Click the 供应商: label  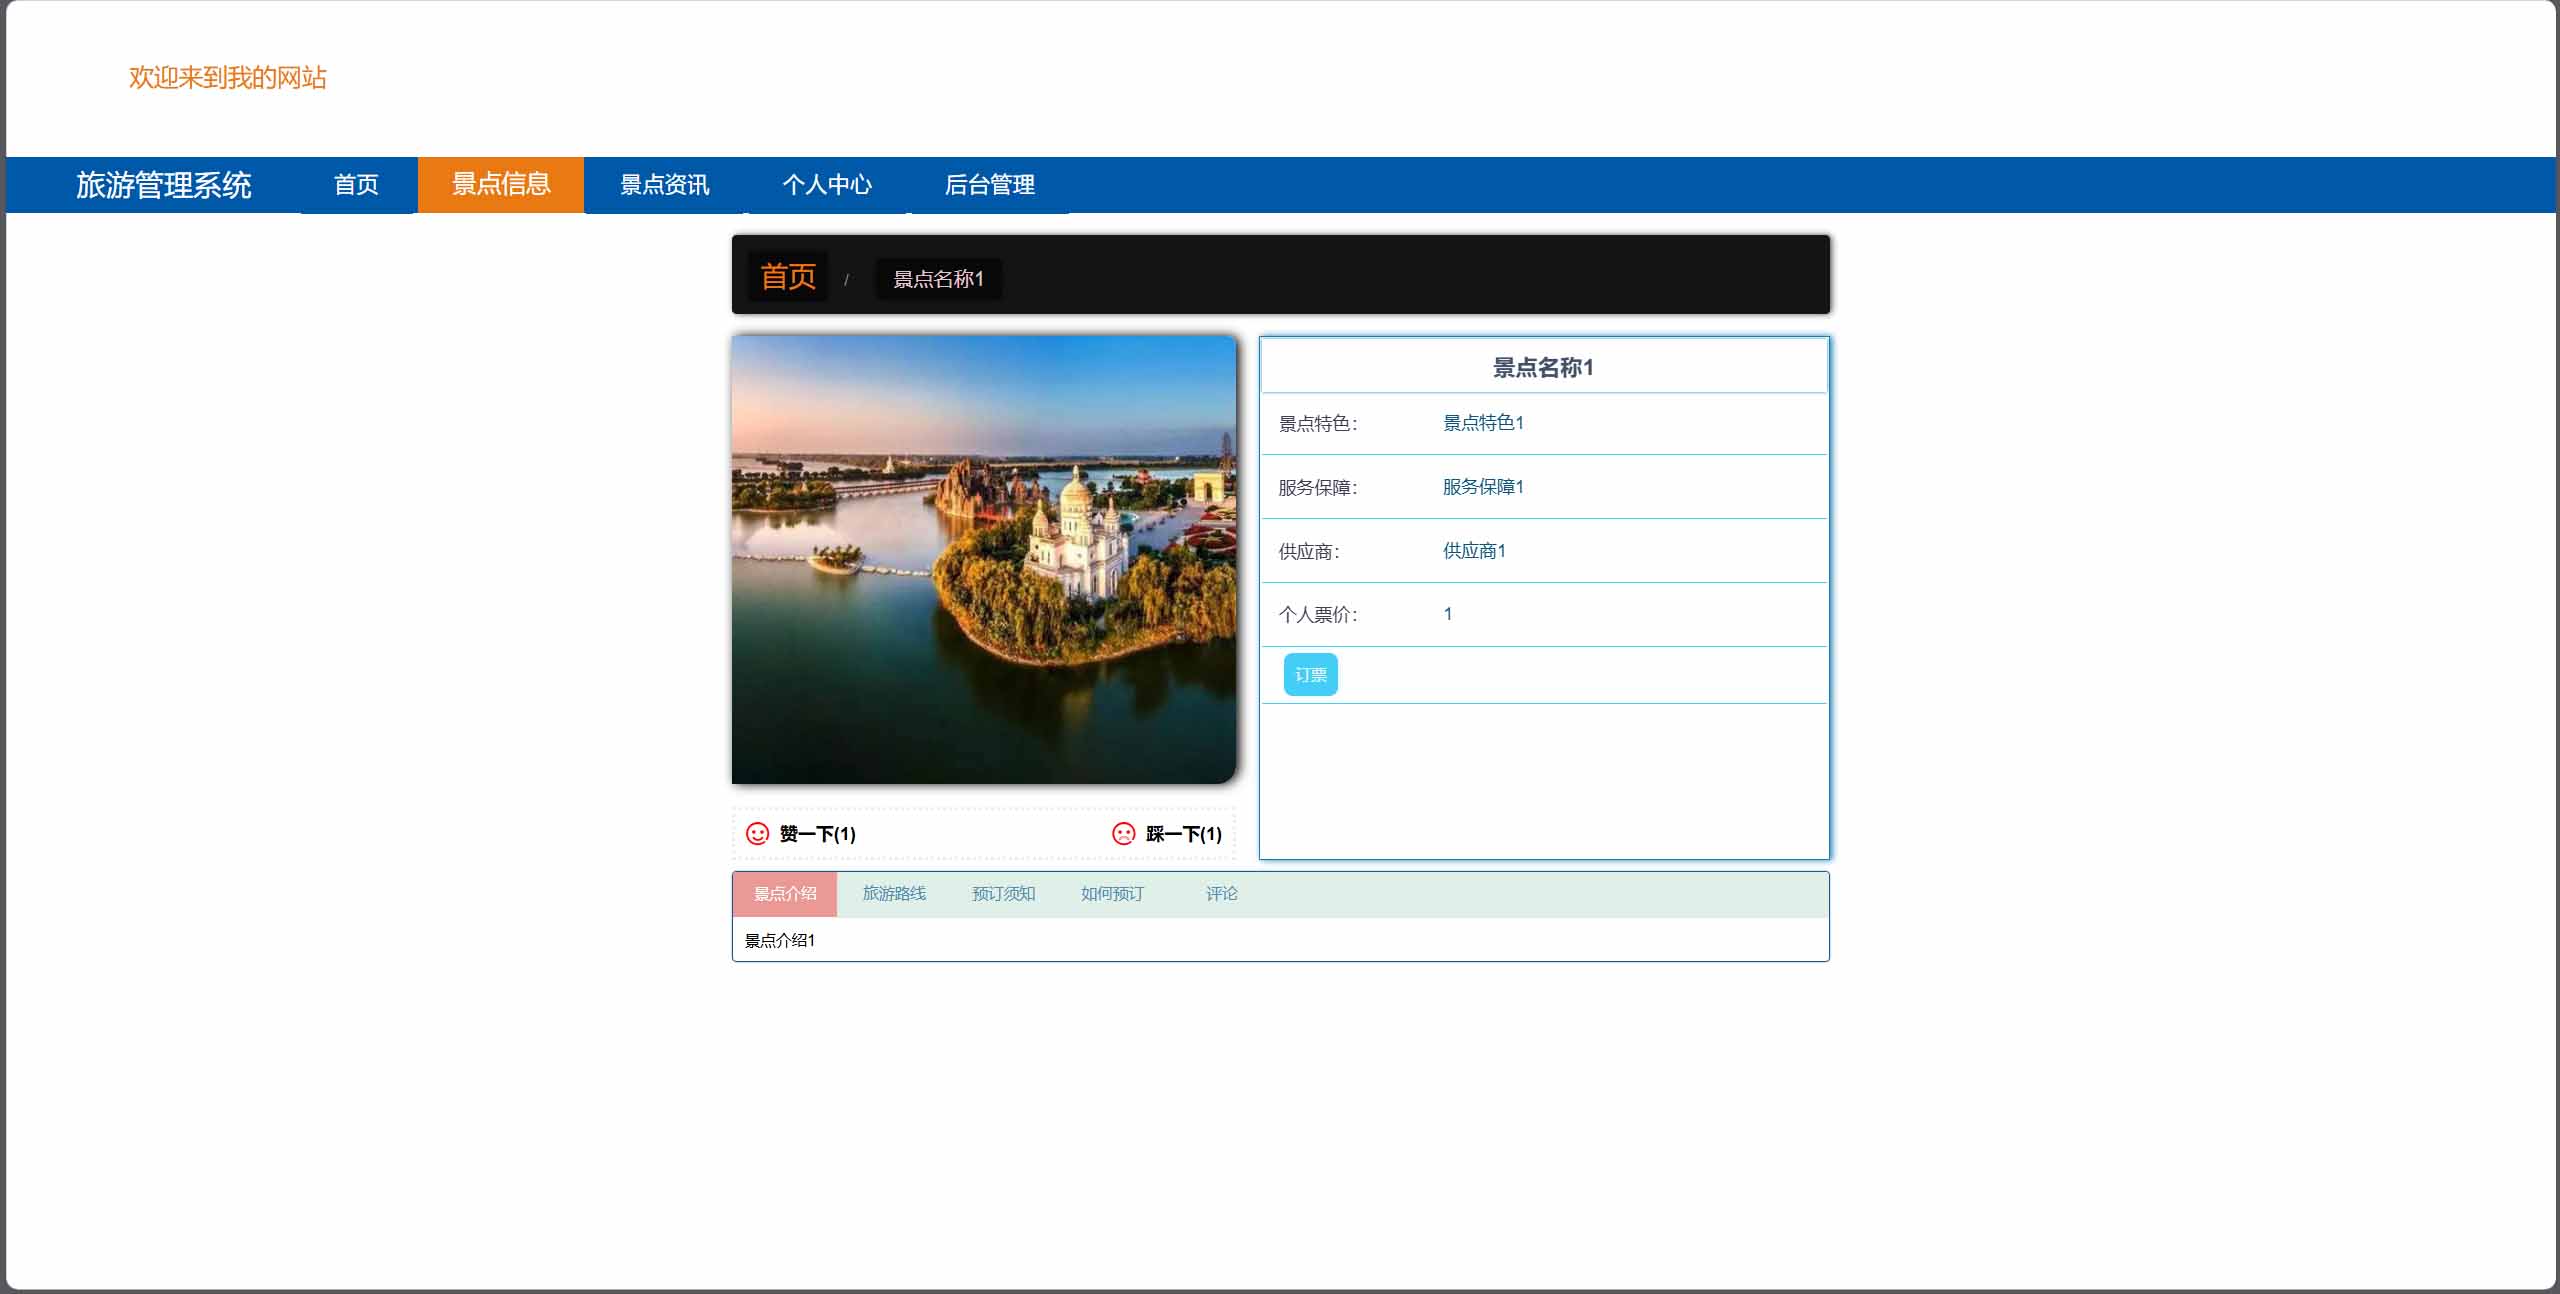tap(1309, 552)
